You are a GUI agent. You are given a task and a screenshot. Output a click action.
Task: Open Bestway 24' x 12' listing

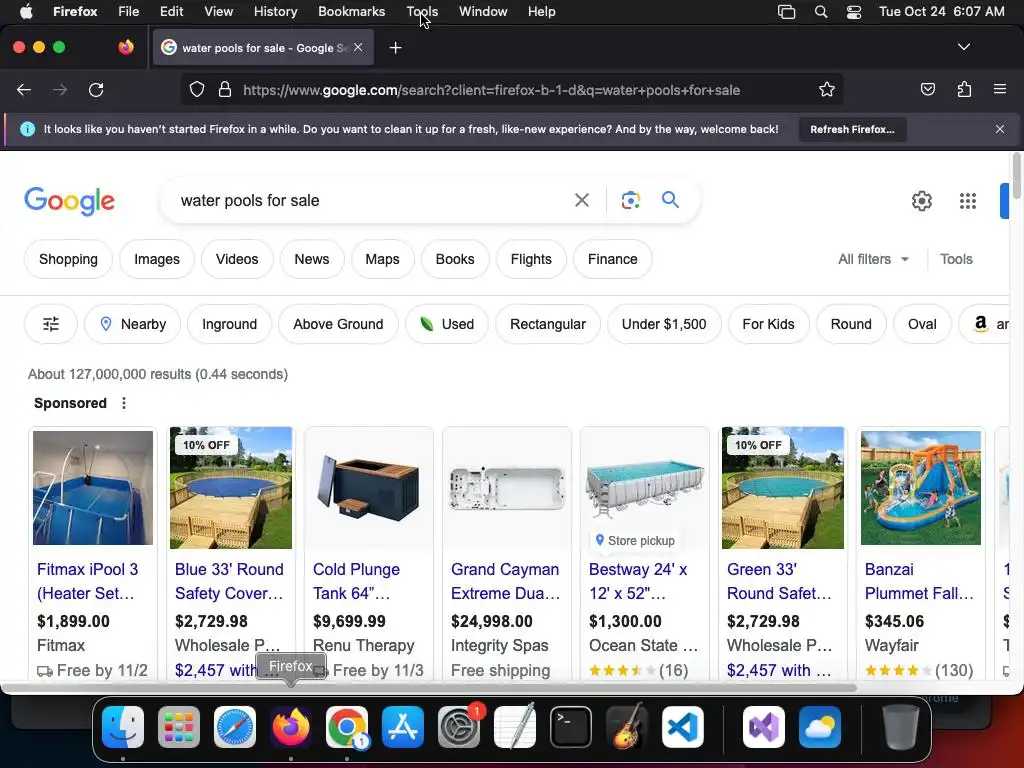[x=638, y=581]
